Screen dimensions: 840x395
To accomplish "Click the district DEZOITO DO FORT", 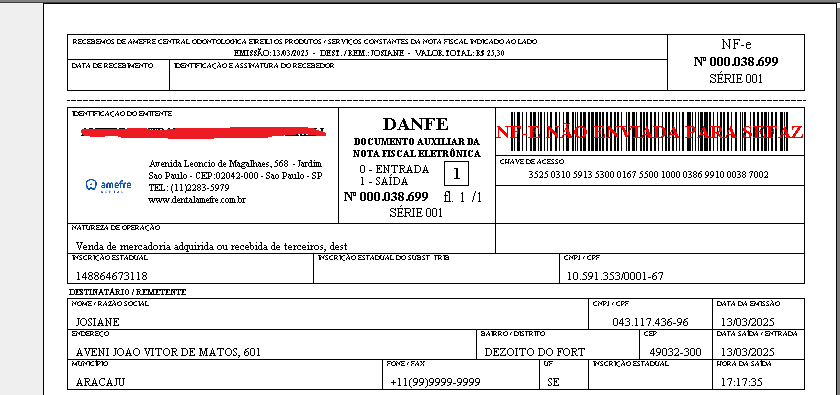I will 535,353.
